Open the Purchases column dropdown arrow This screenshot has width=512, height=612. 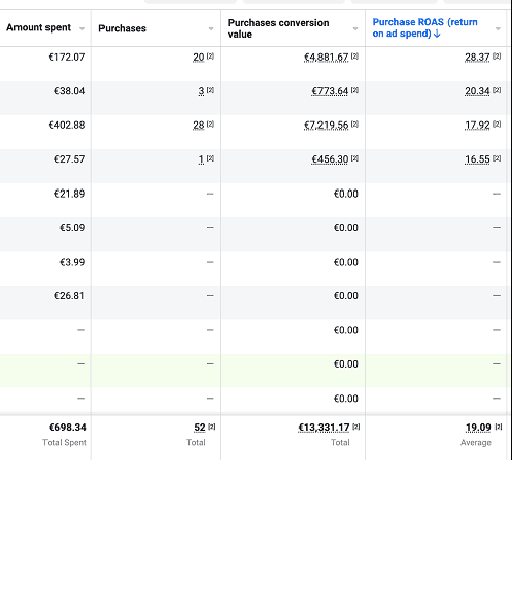211,28
